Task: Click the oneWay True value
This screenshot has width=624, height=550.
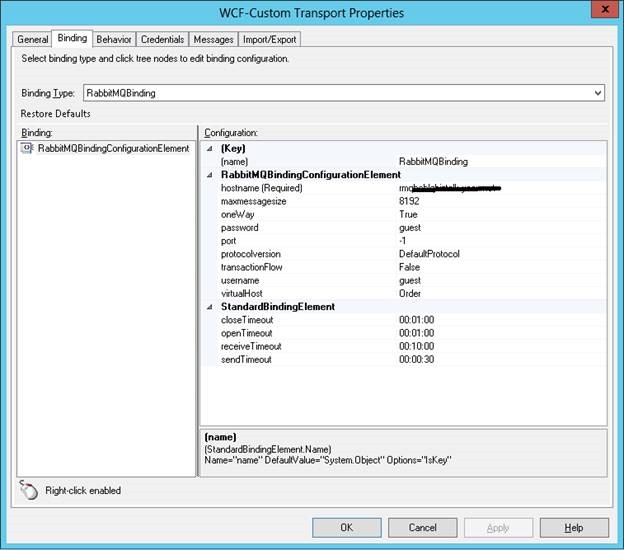Action: [x=408, y=214]
